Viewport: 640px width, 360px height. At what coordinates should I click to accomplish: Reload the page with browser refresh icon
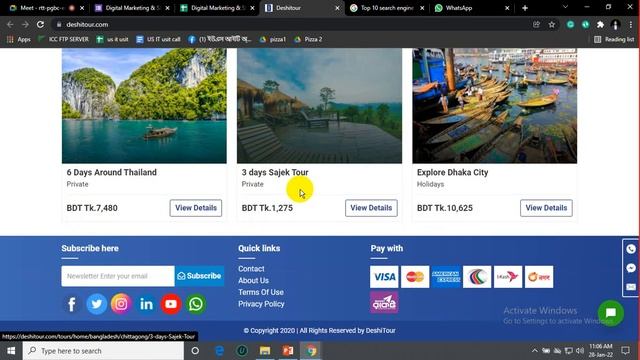click(40, 24)
